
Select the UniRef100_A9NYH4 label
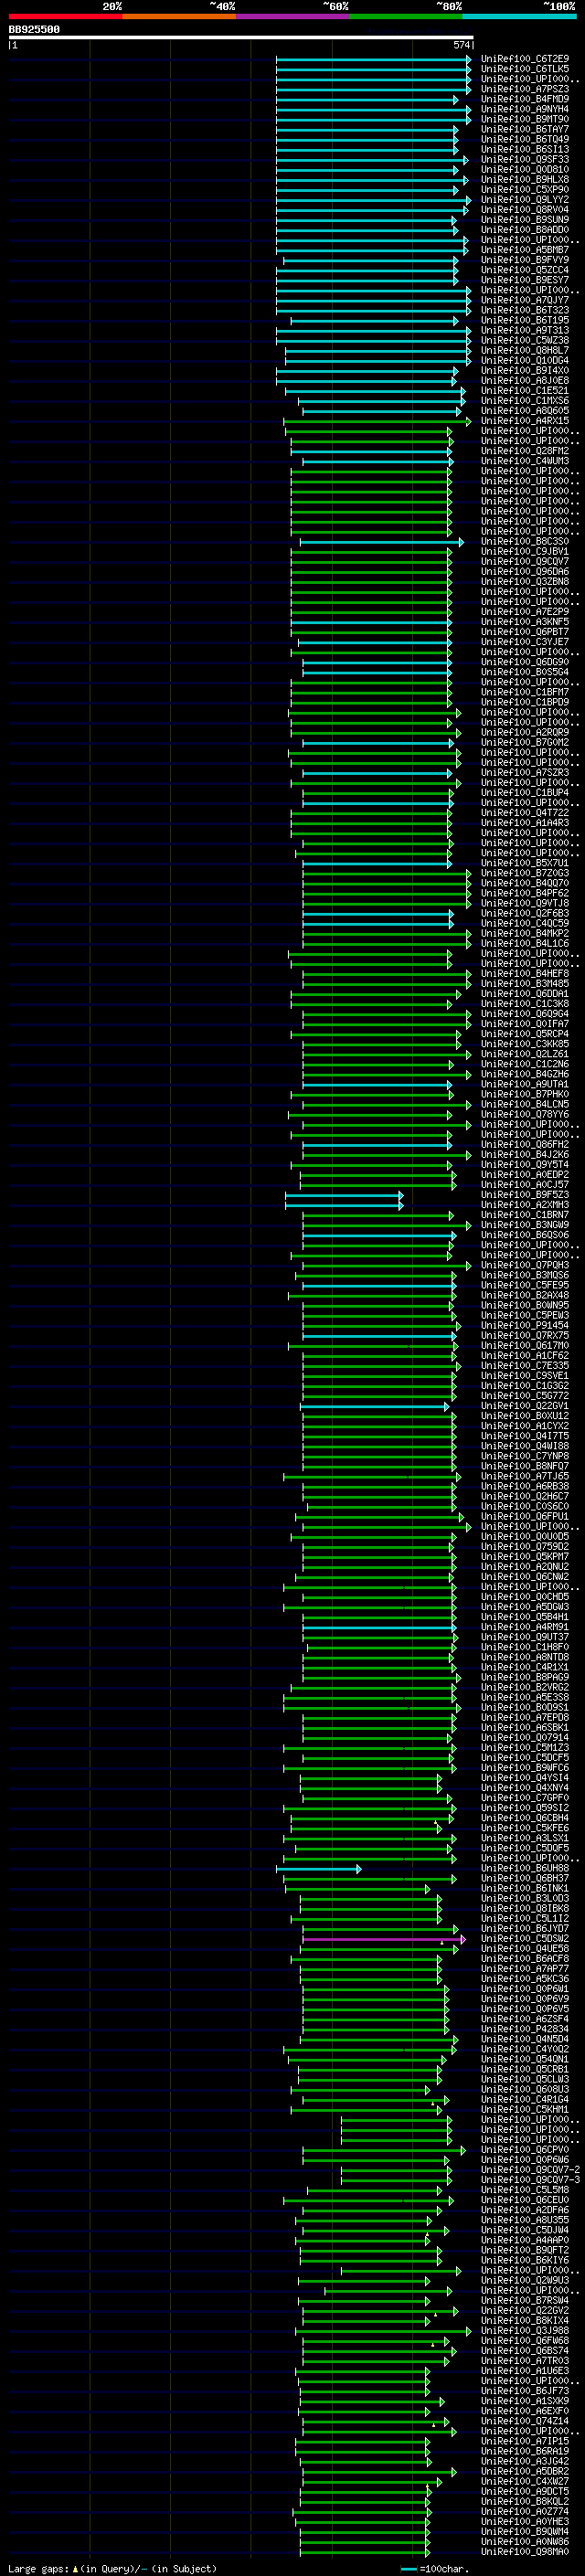coord(525,109)
